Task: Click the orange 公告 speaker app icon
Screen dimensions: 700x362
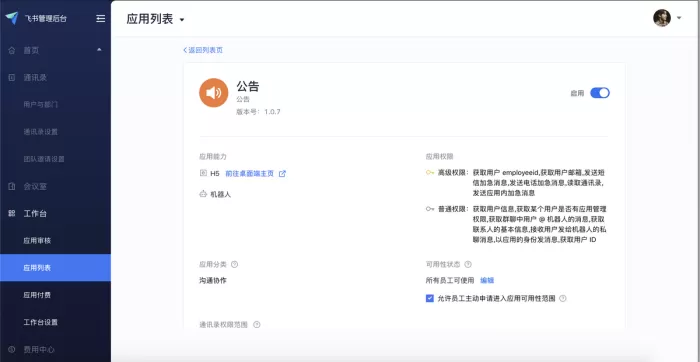Action: [213, 93]
